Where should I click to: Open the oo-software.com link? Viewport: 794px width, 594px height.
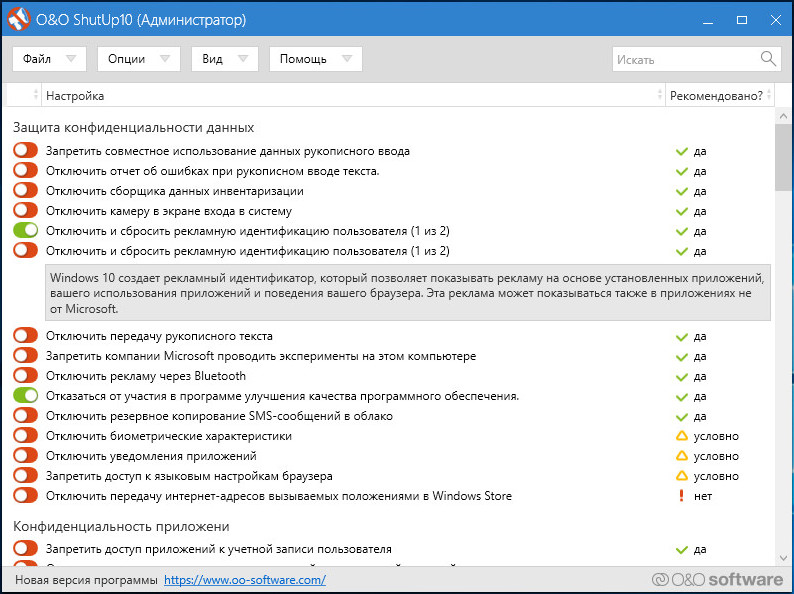tap(245, 580)
